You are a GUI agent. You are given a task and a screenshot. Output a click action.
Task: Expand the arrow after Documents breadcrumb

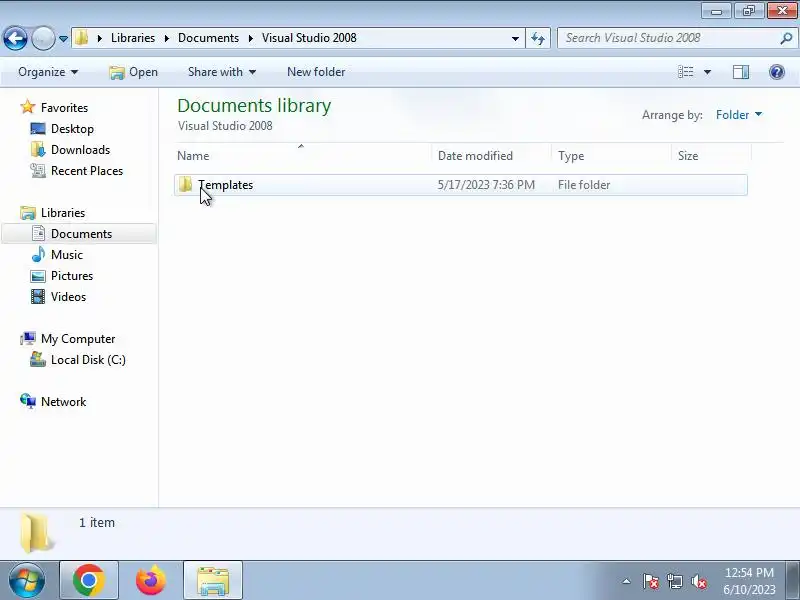(x=251, y=38)
